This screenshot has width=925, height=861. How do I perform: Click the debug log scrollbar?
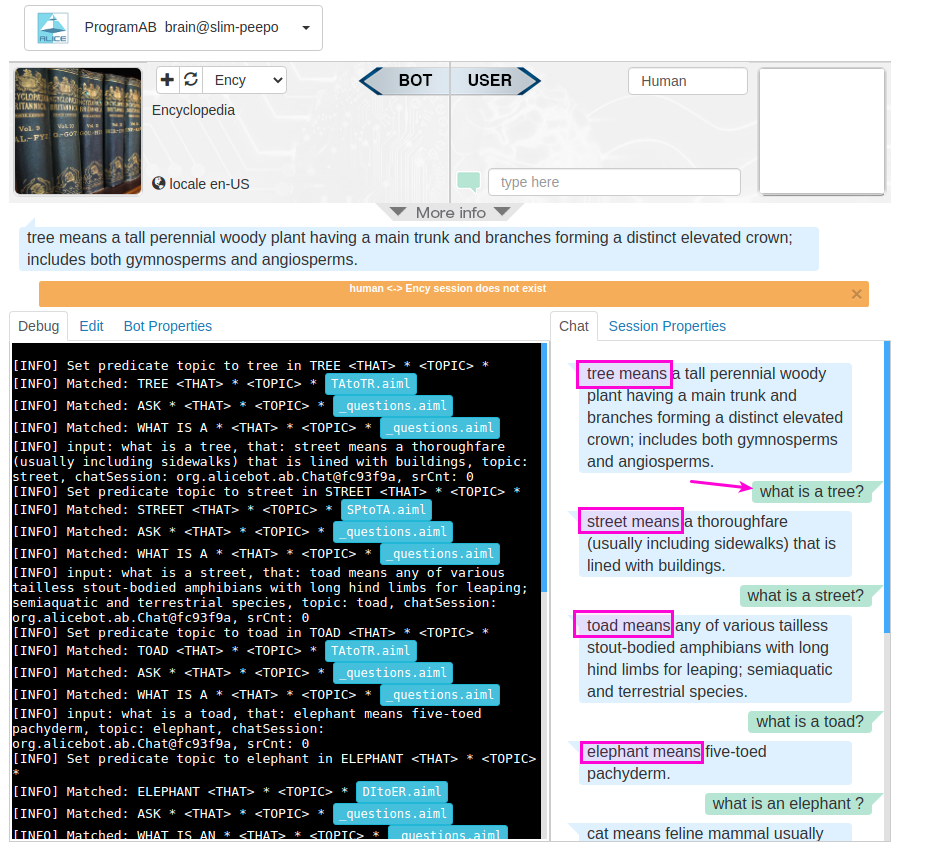coord(544,467)
